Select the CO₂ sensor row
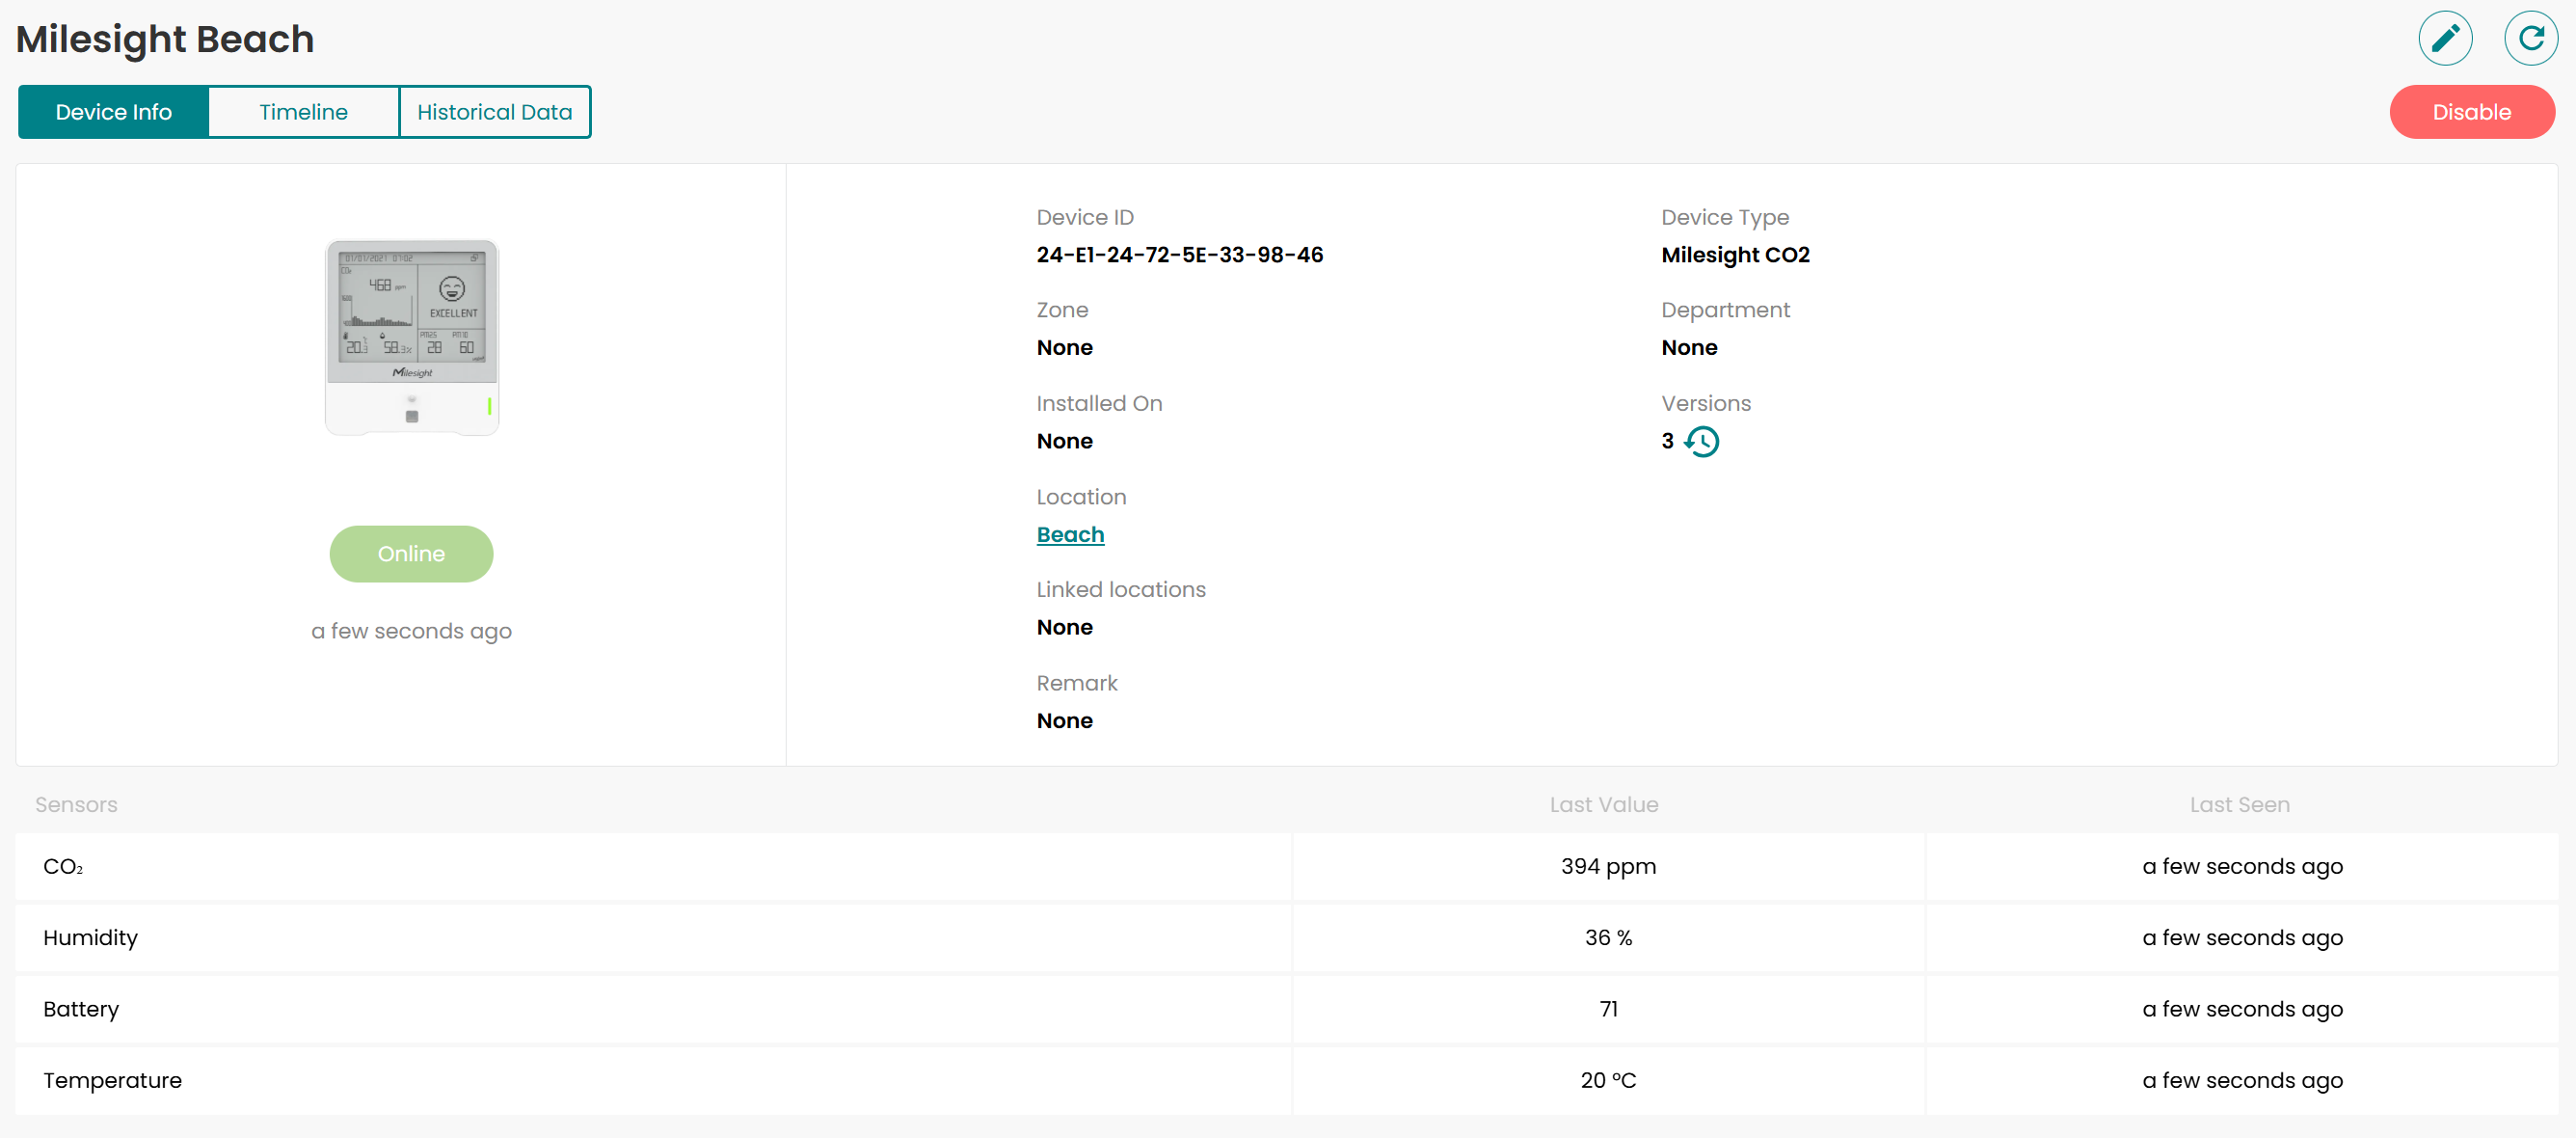2576x1138 pixels. [1286, 866]
